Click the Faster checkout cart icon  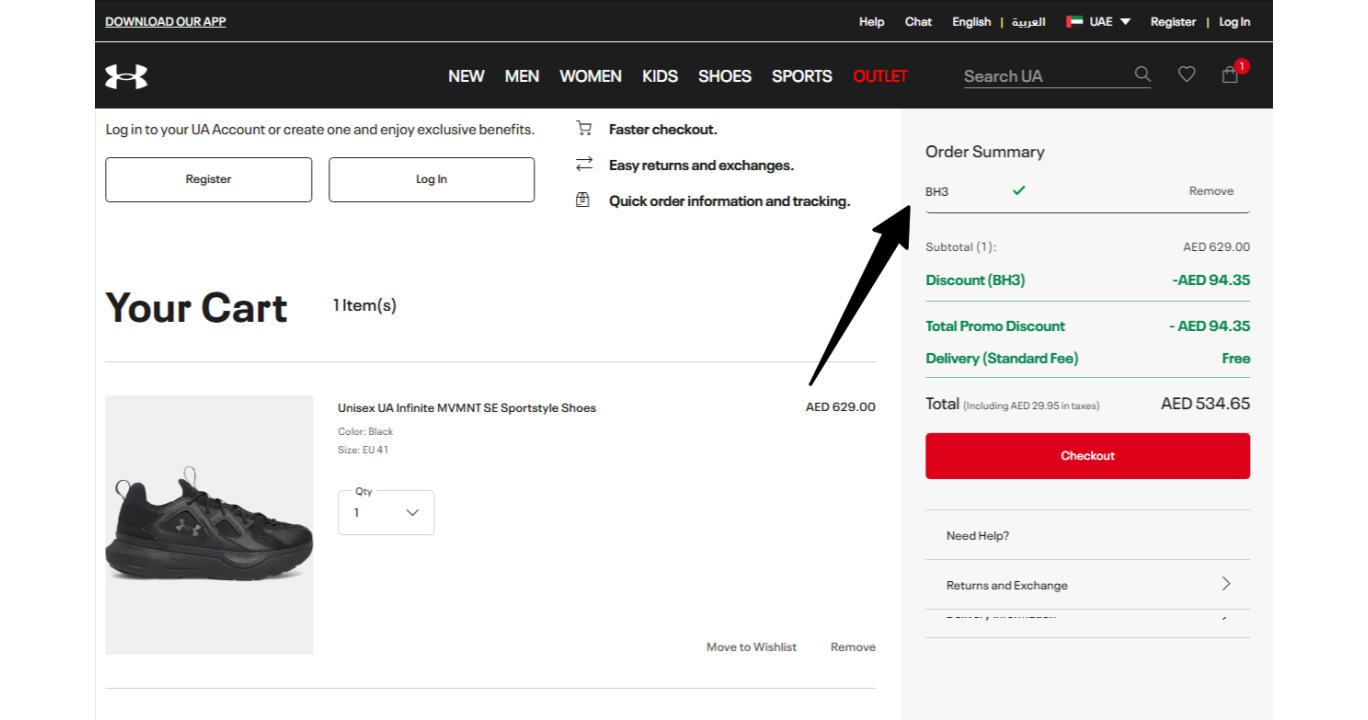coord(584,128)
